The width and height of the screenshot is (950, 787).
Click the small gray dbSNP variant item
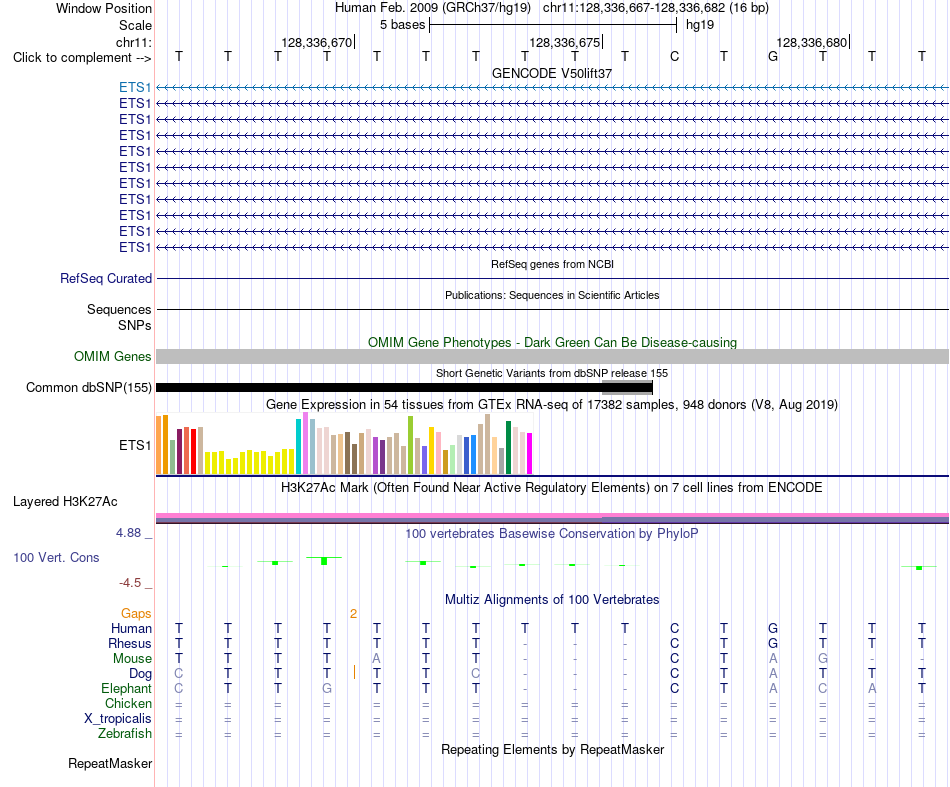(x=627, y=388)
